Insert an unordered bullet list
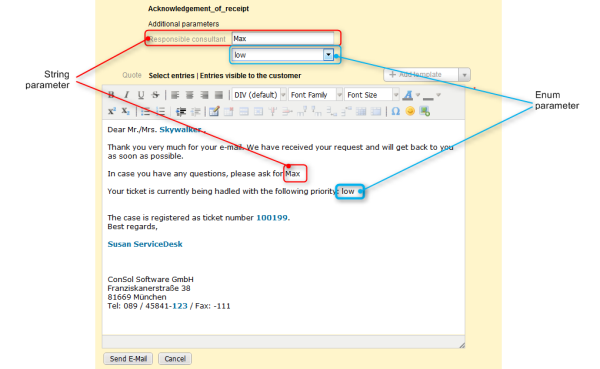 point(145,111)
